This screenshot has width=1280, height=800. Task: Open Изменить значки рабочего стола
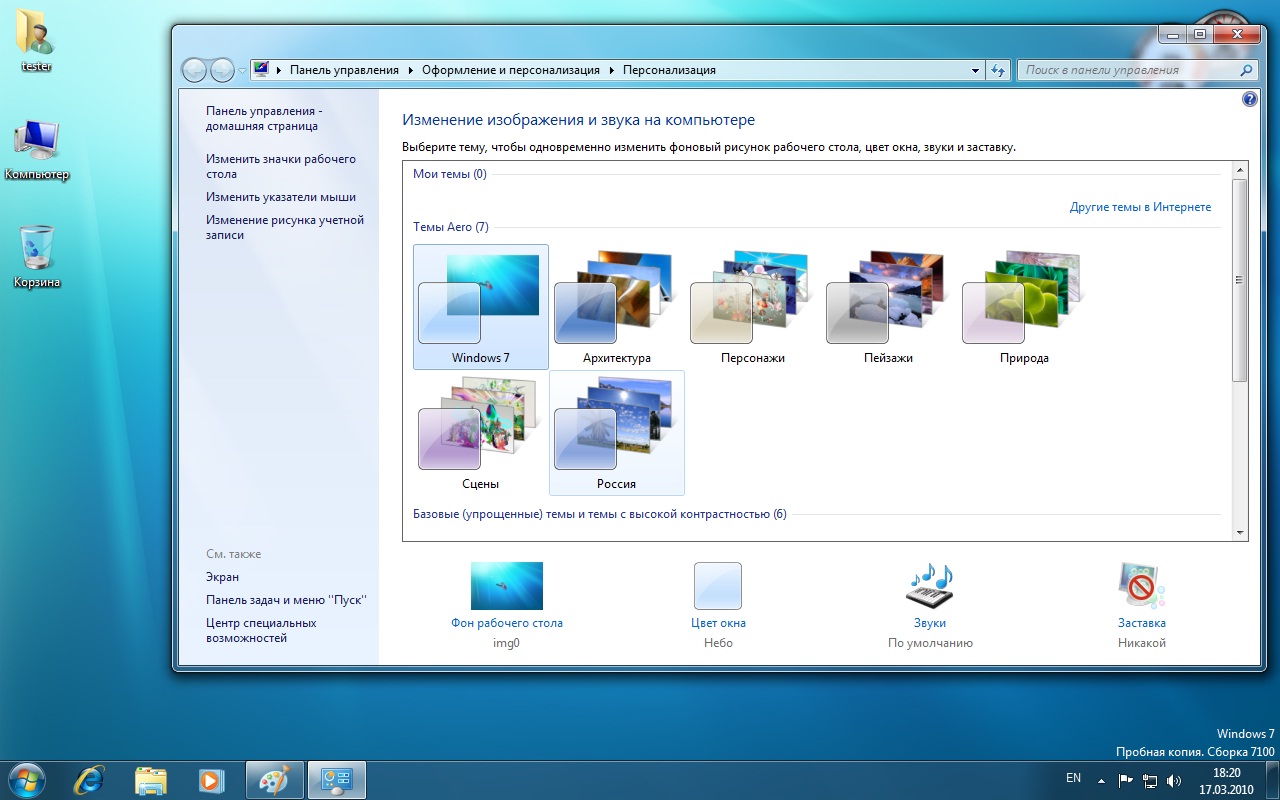tap(281, 166)
